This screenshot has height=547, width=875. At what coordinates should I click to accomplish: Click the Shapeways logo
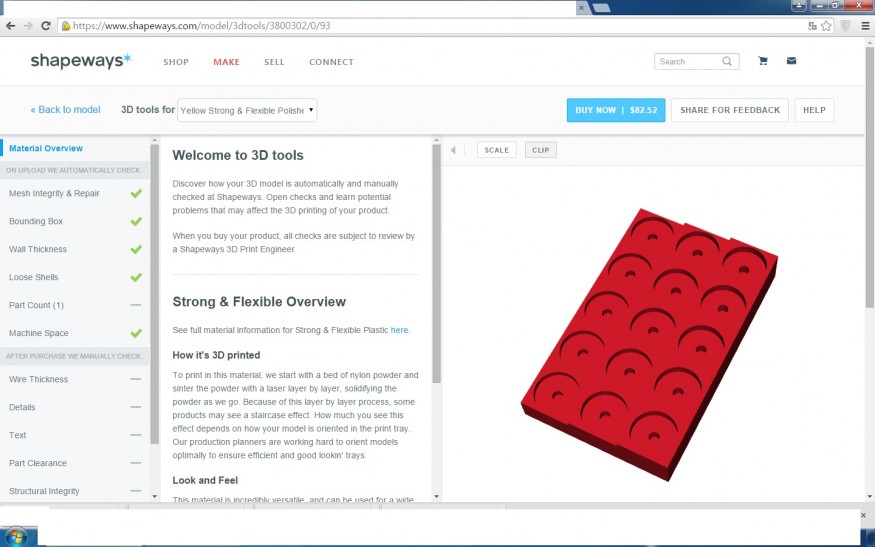[81, 61]
